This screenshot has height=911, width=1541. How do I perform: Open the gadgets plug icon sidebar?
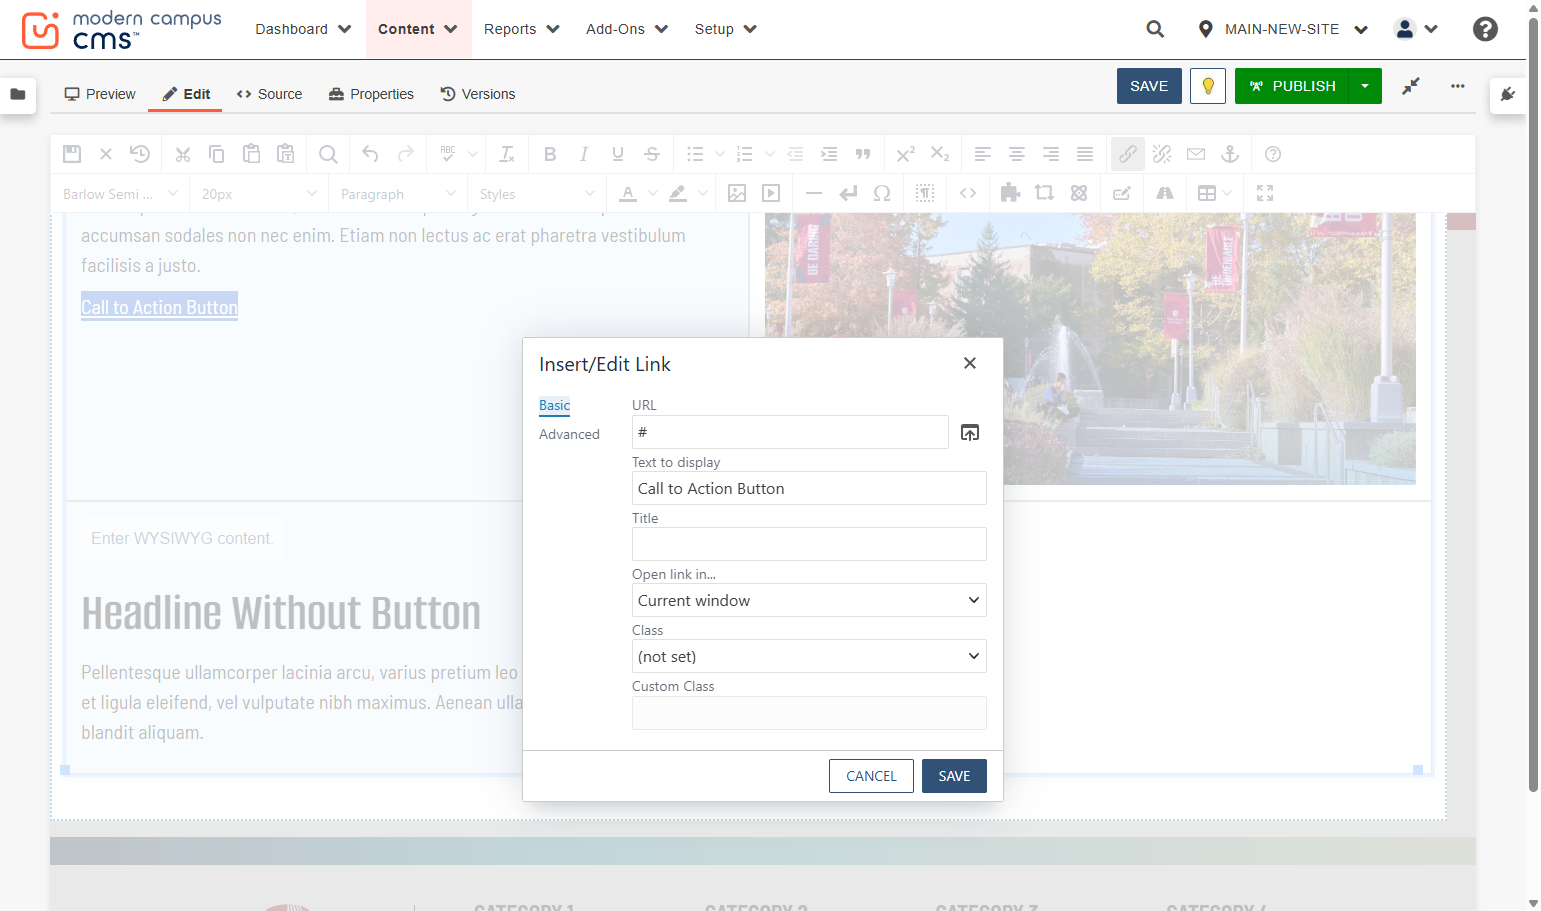pyautogui.click(x=1508, y=94)
